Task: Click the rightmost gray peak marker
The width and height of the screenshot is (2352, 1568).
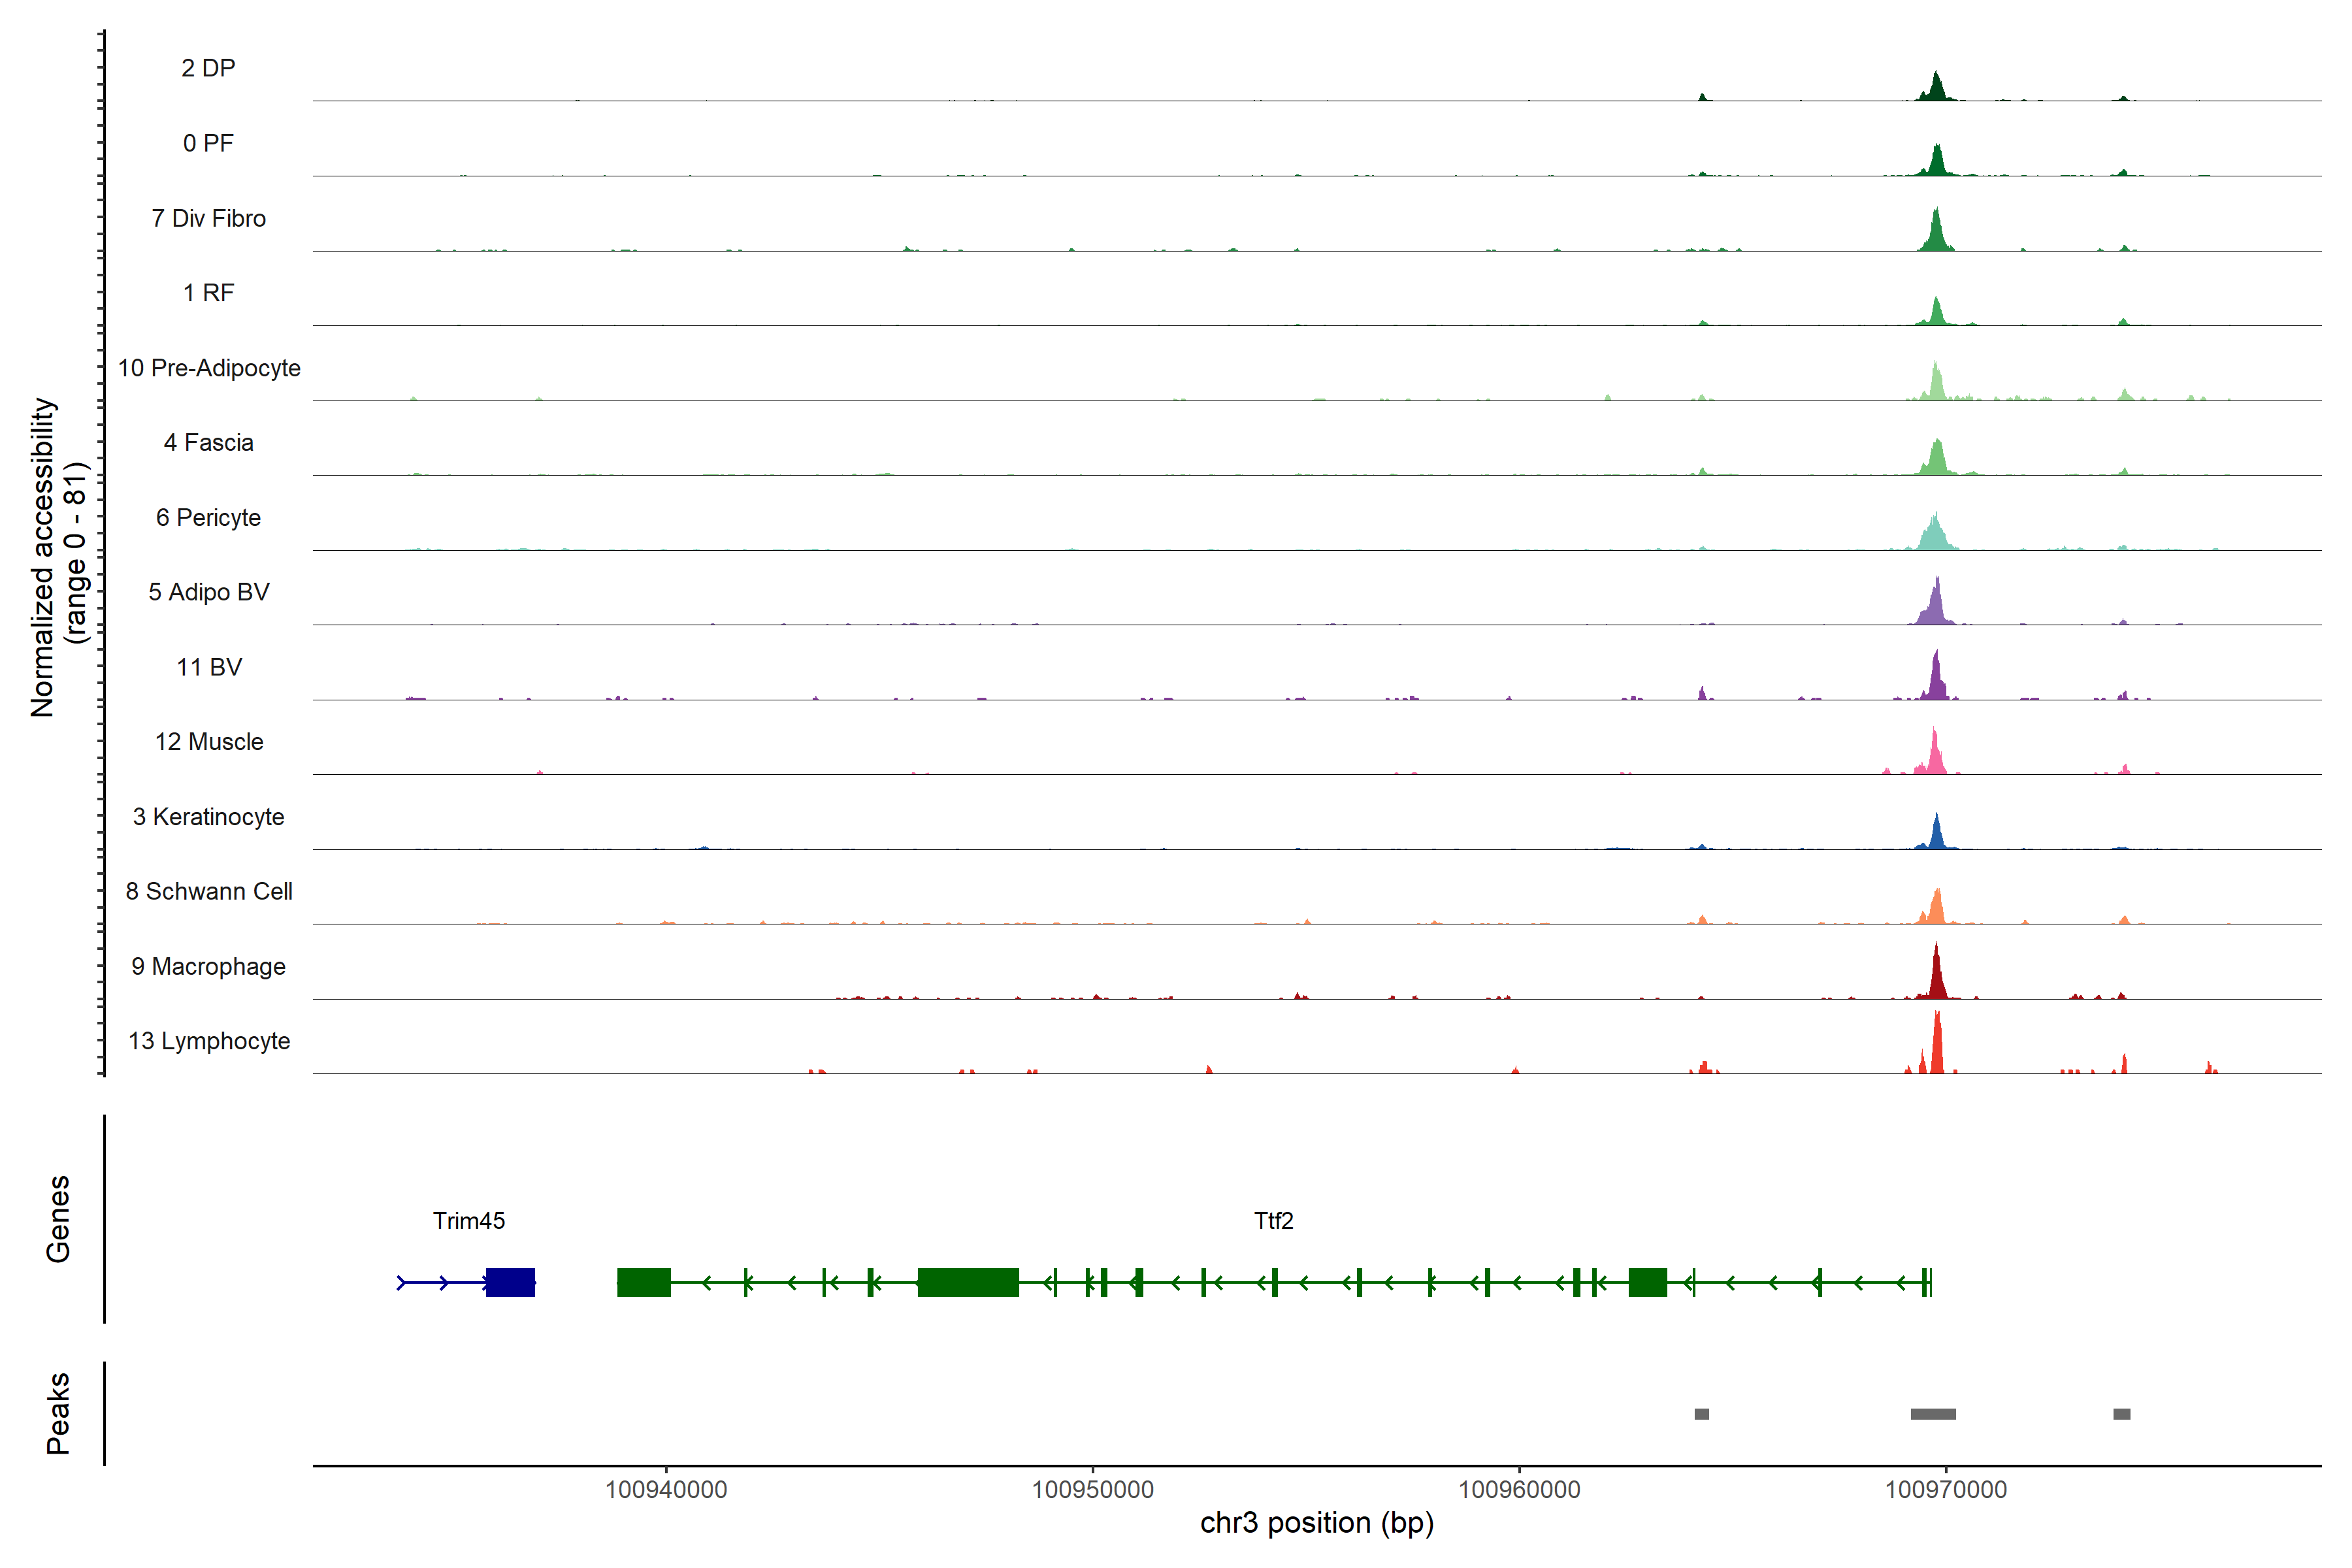Action: [x=2121, y=1414]
